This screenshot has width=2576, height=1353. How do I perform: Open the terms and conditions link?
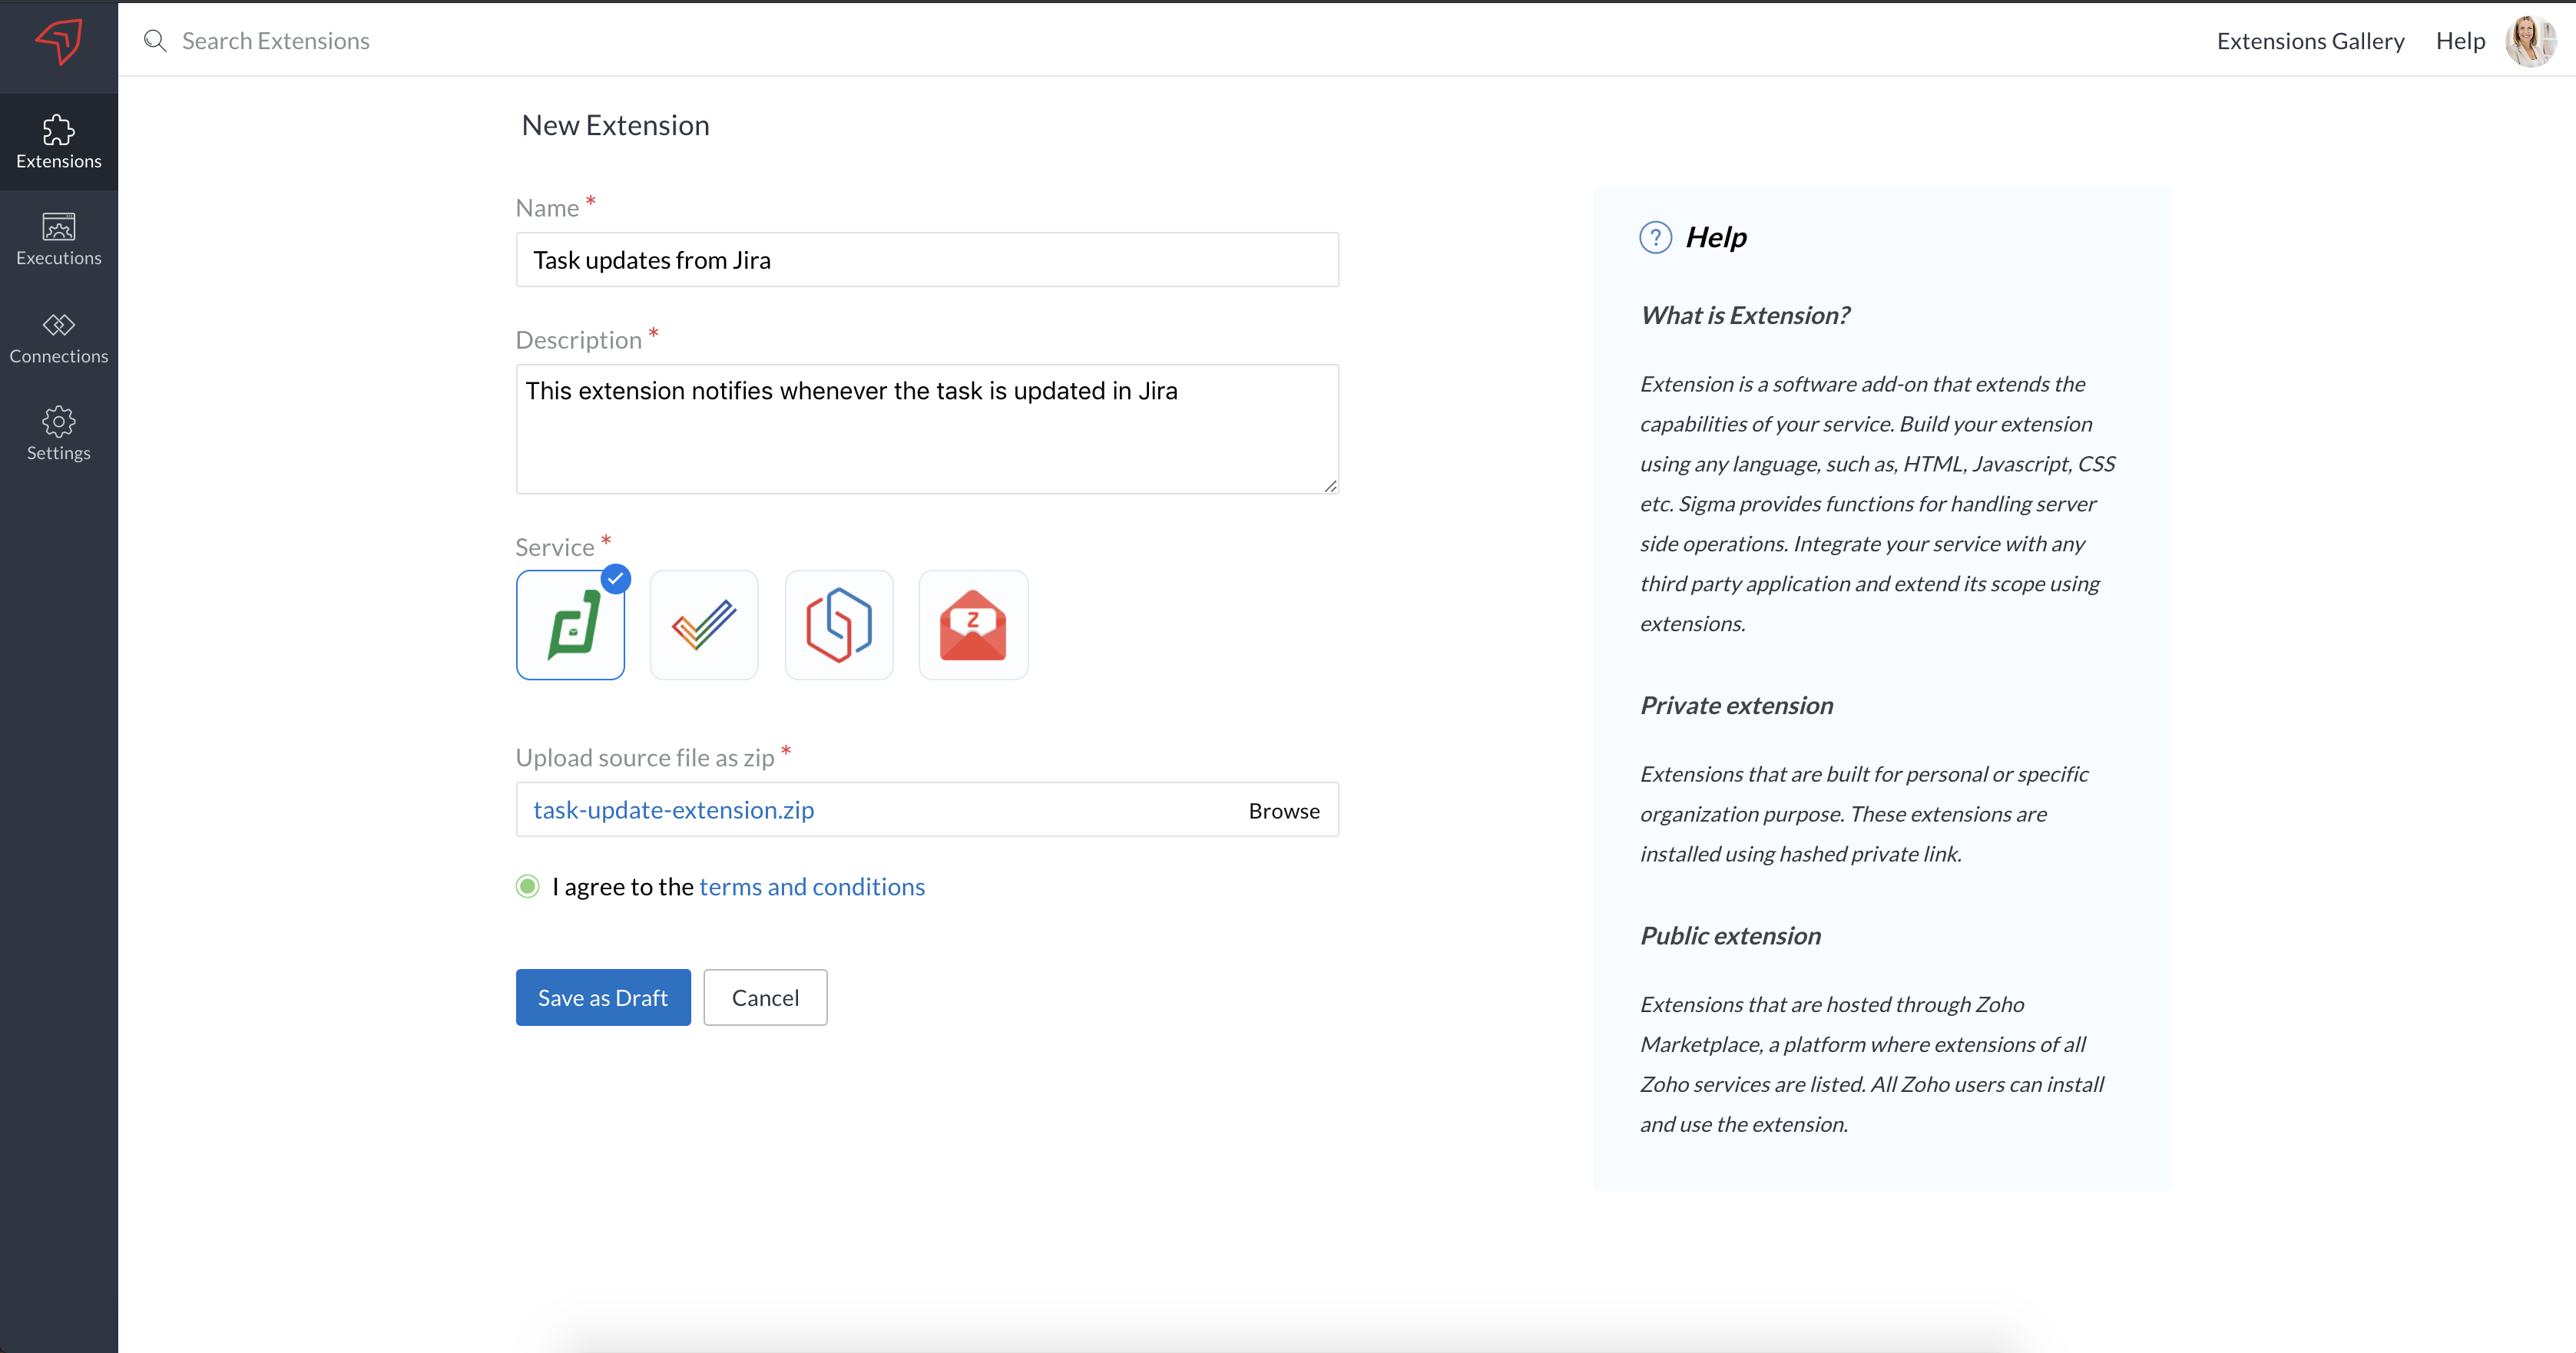tap(811, 887)
